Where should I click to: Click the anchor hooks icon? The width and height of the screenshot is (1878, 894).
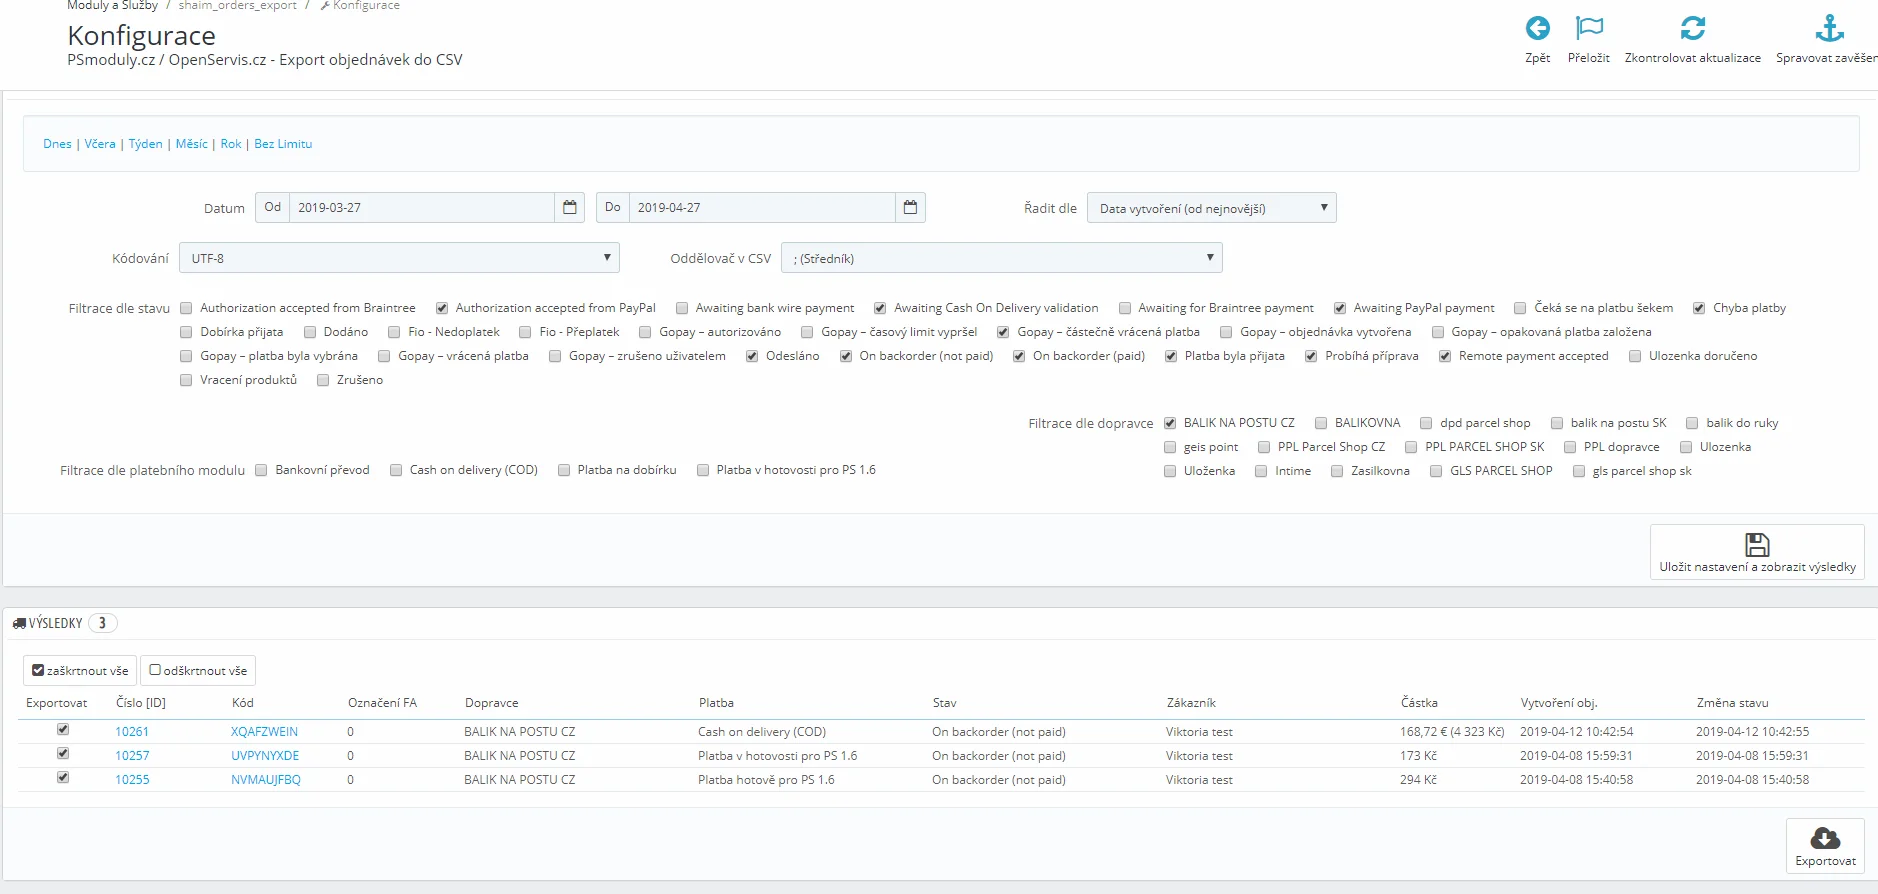point(1829,28)
